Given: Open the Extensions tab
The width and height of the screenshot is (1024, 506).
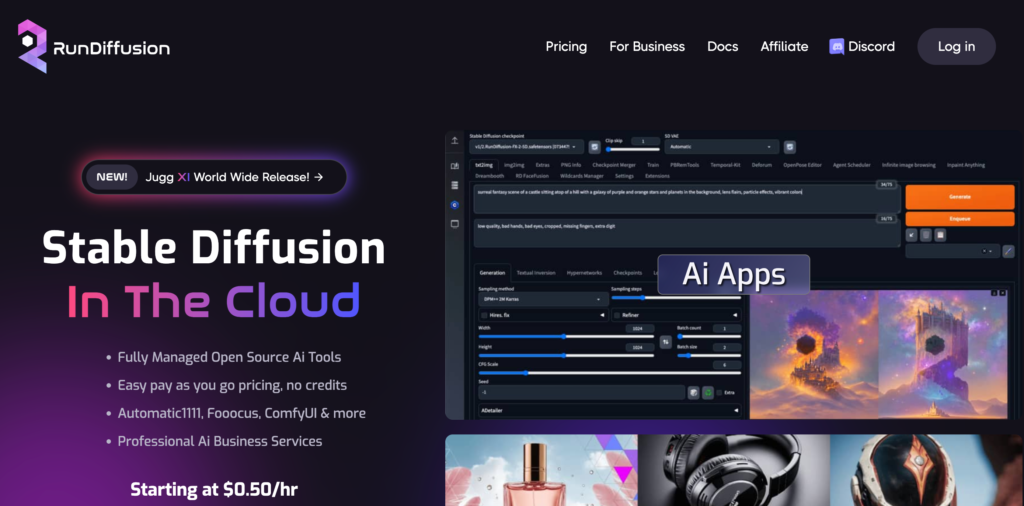Looking at the screenshot, I should (x=657, y=176).
